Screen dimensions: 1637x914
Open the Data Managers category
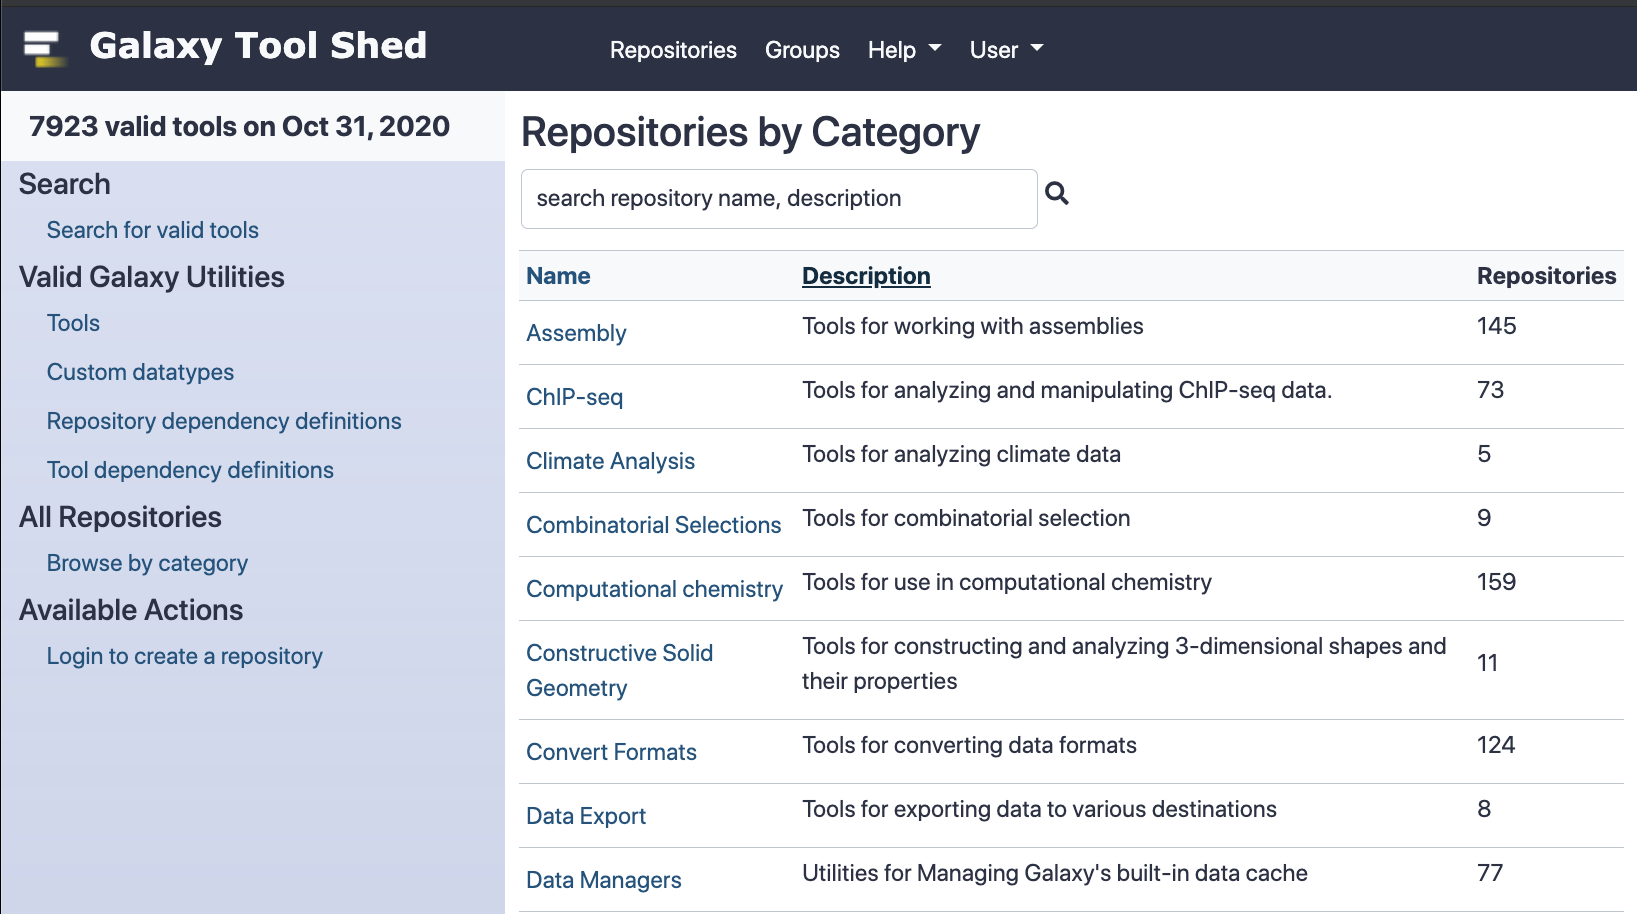click(604, 880)
